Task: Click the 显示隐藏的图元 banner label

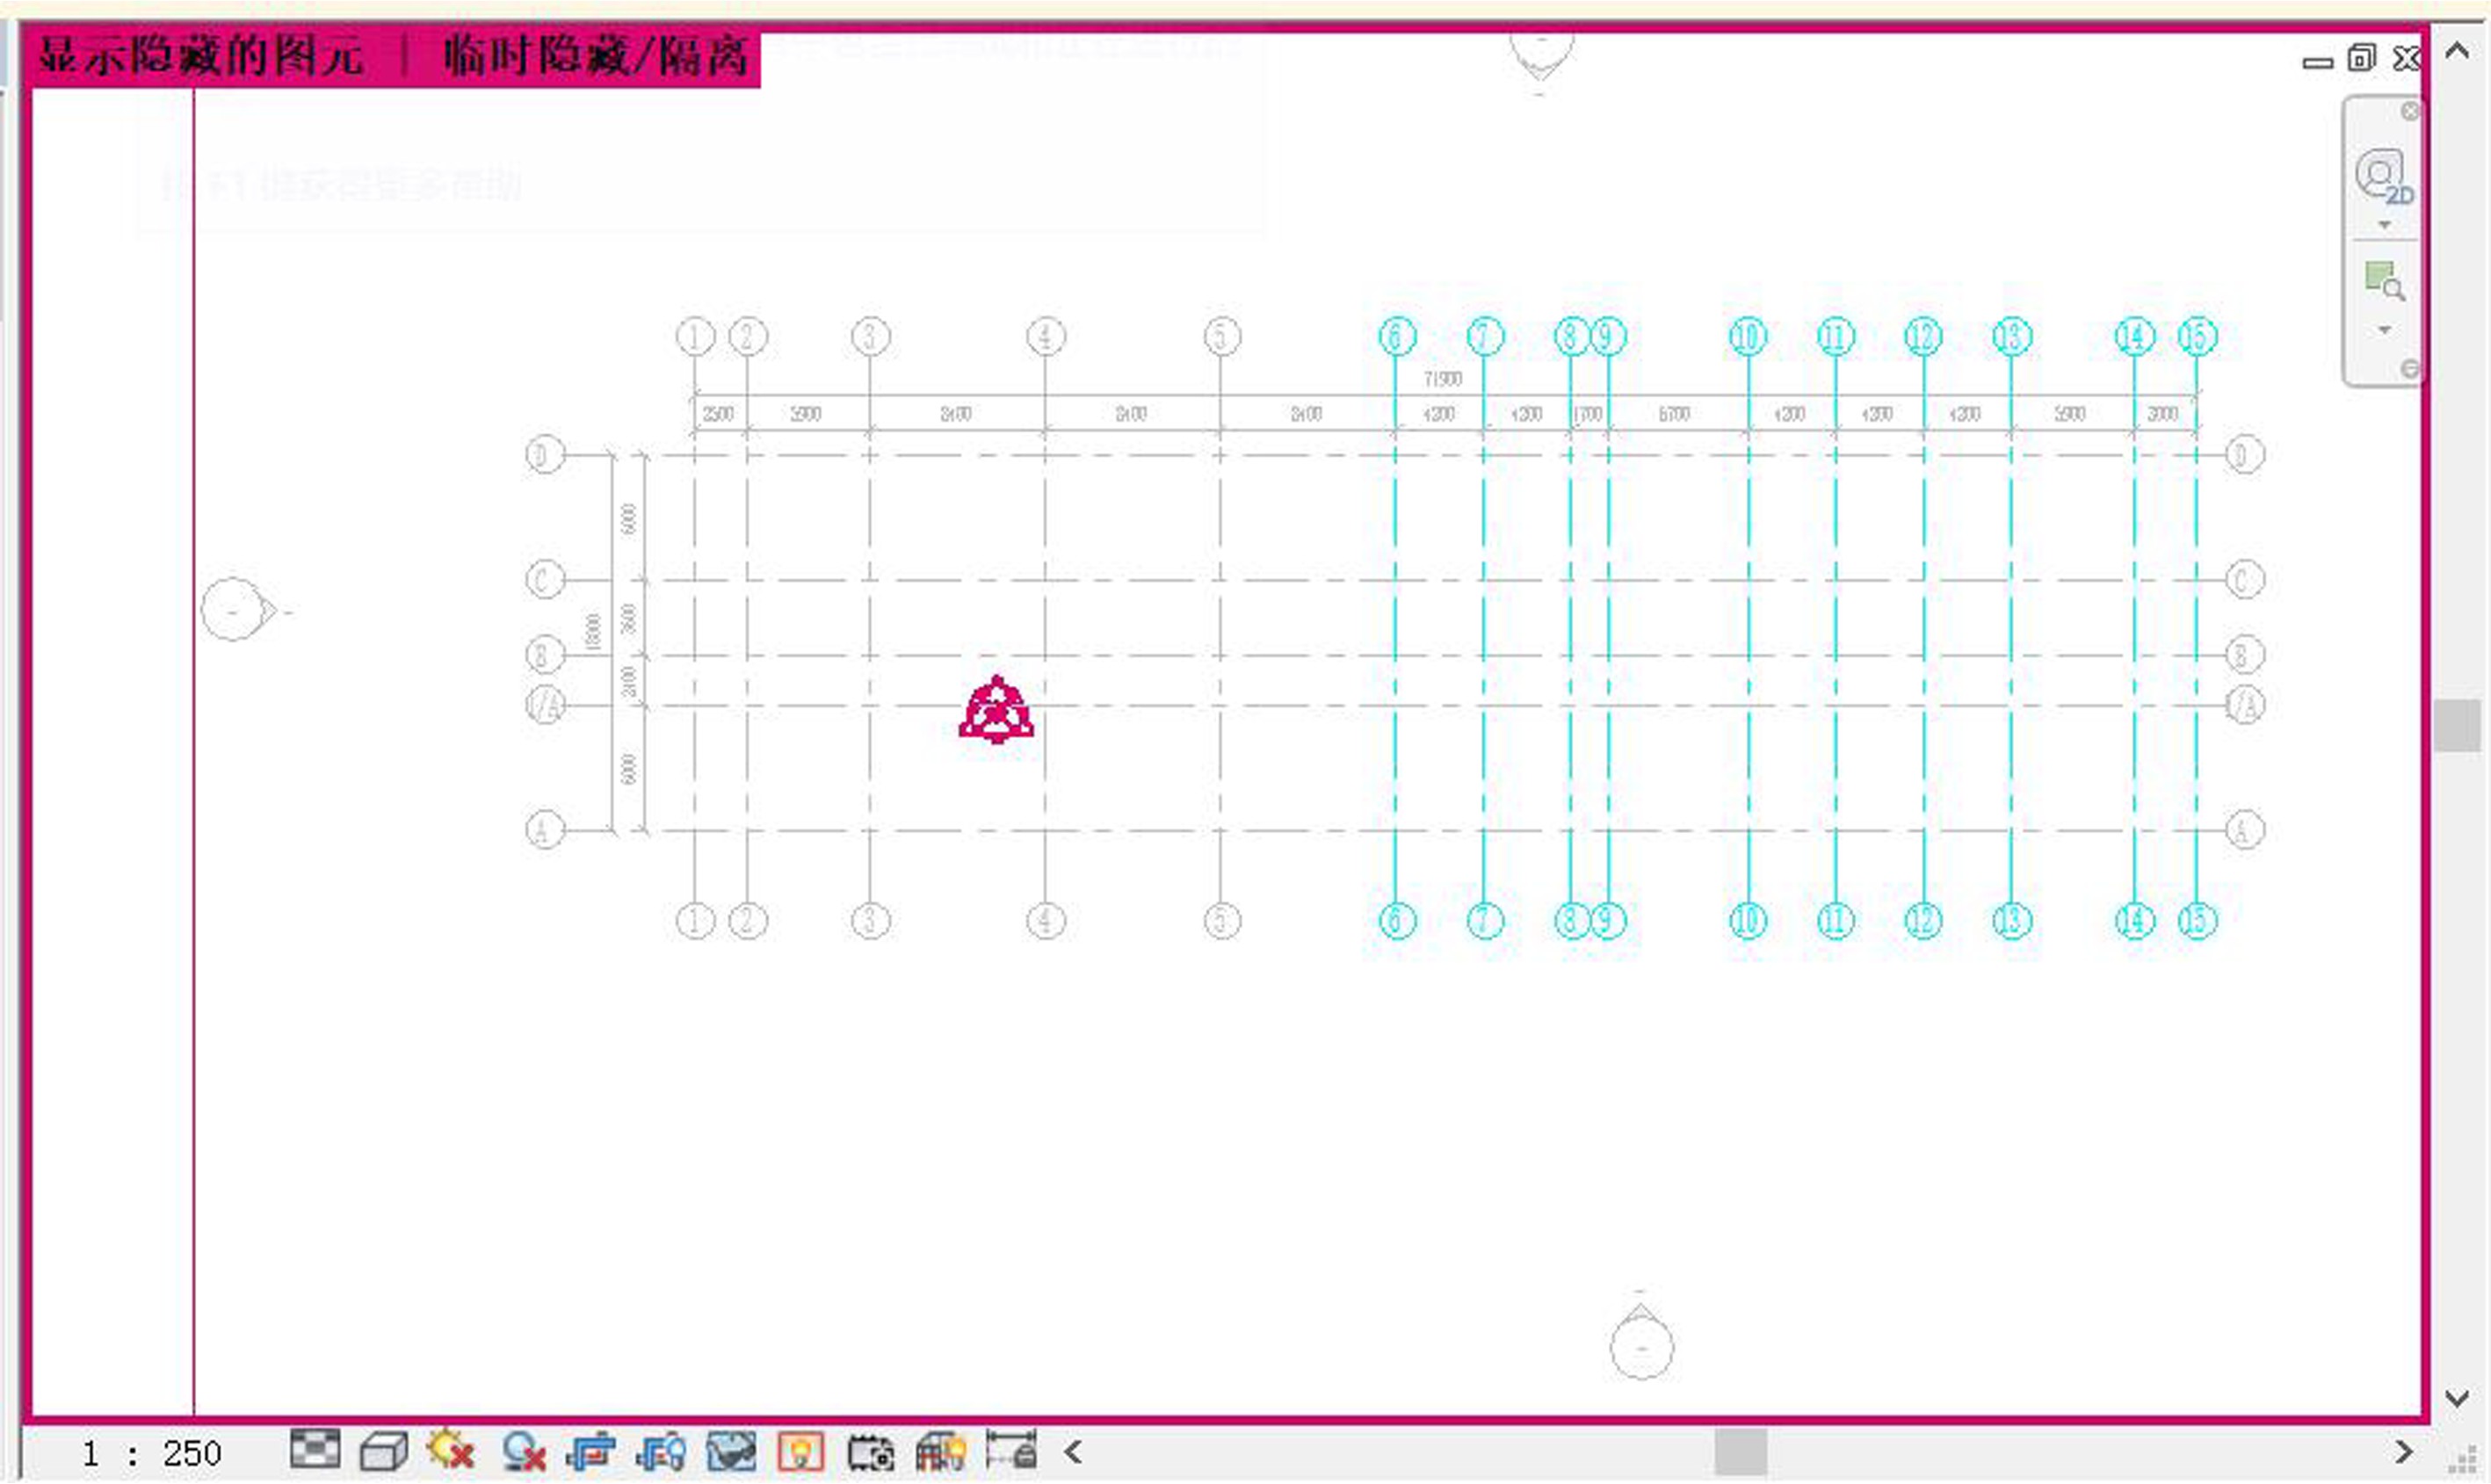Action: click(200, 55)
